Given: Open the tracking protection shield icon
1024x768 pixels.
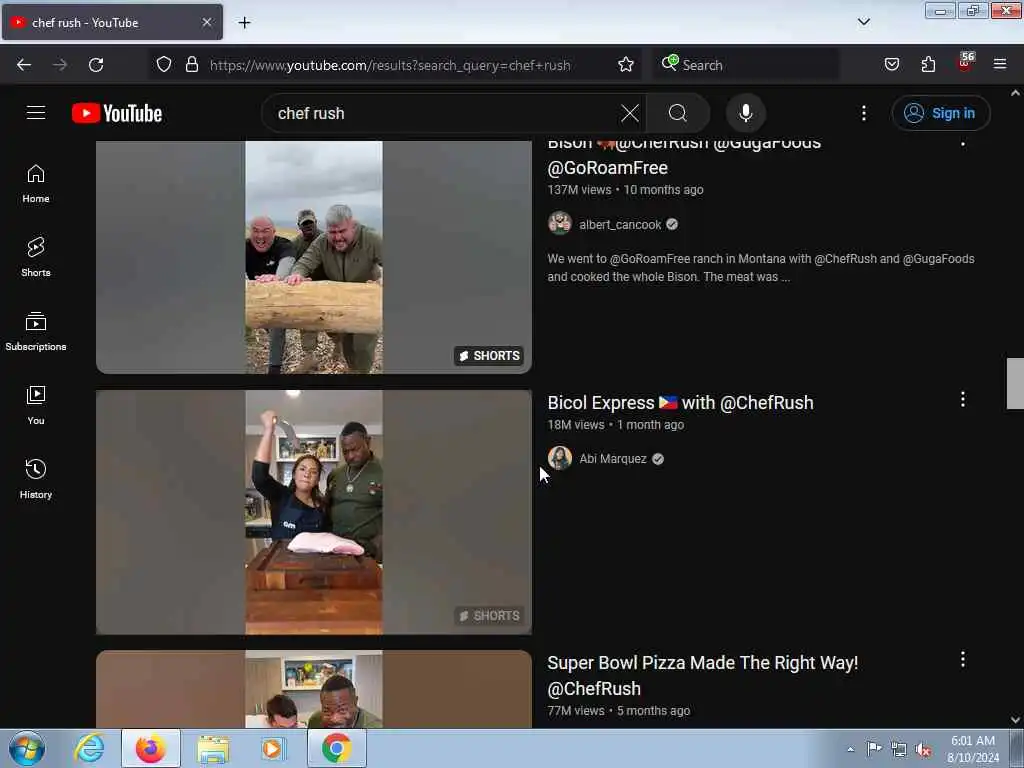Looking at the screenshot, I should [164, 64].
